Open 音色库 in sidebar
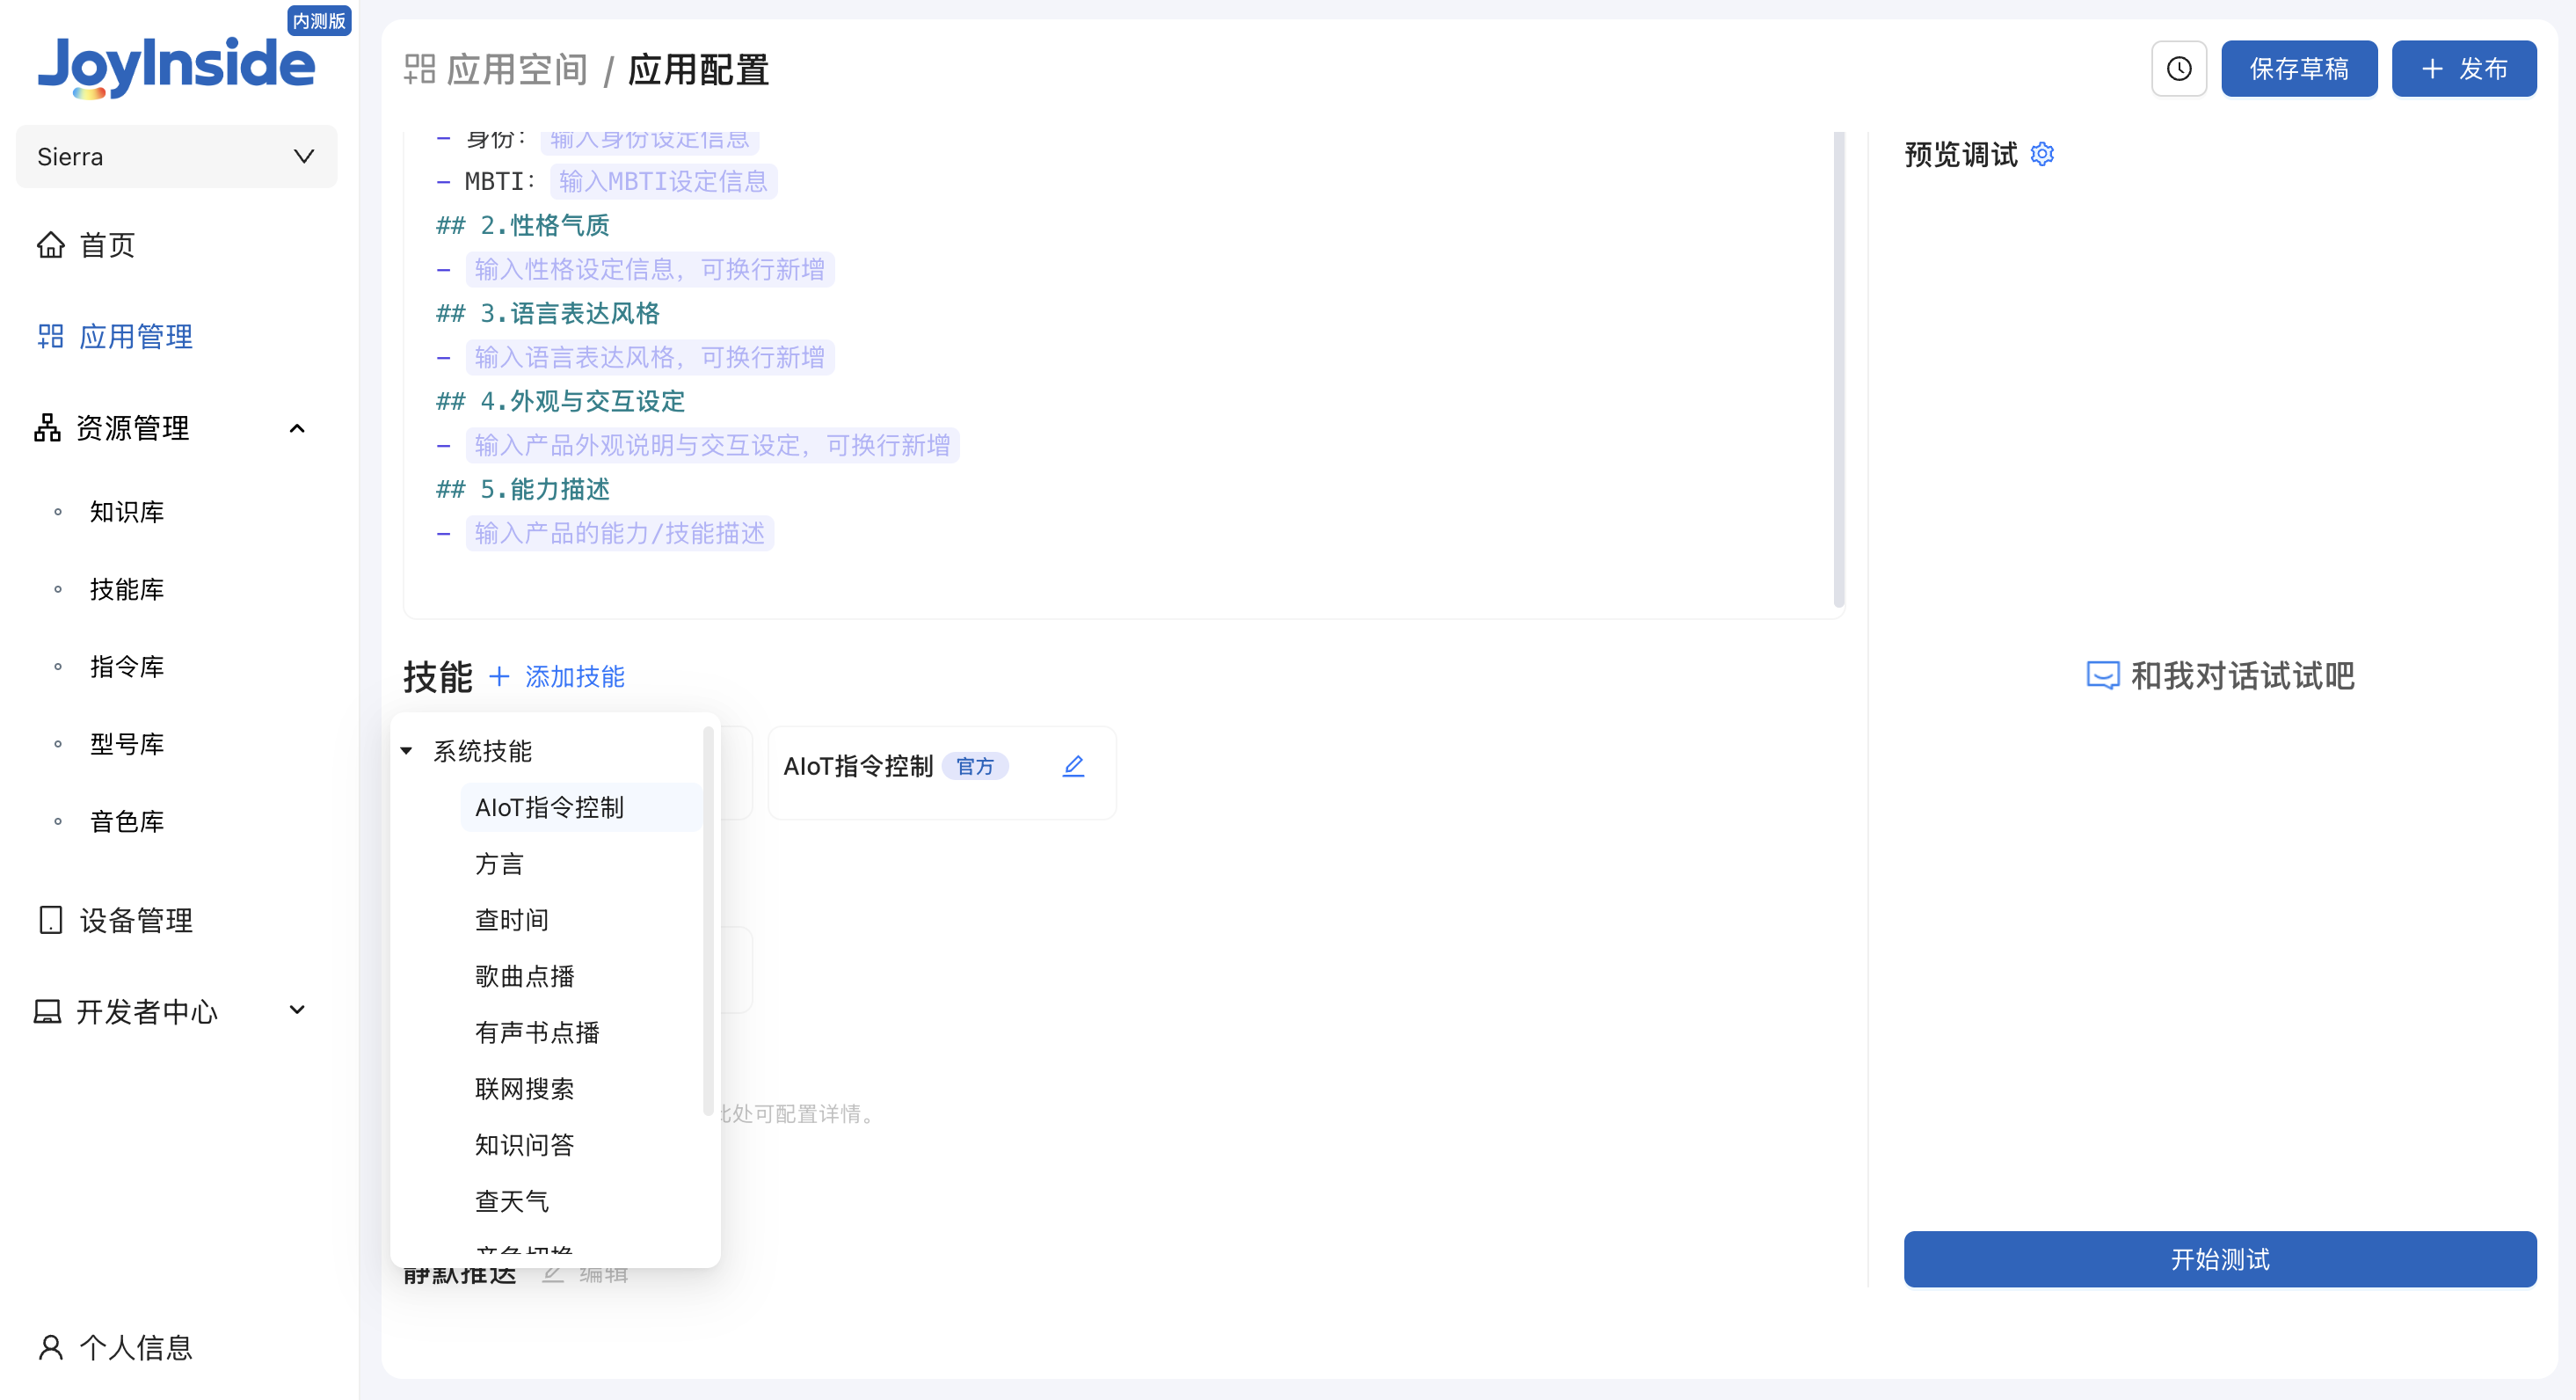Viewport: 2576px width, 1400px height. pos(127,822)
